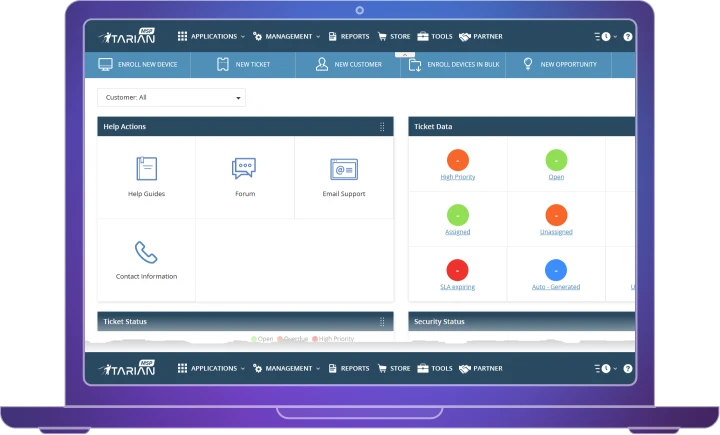Click the High Priority orange circle

click(458, 160)
